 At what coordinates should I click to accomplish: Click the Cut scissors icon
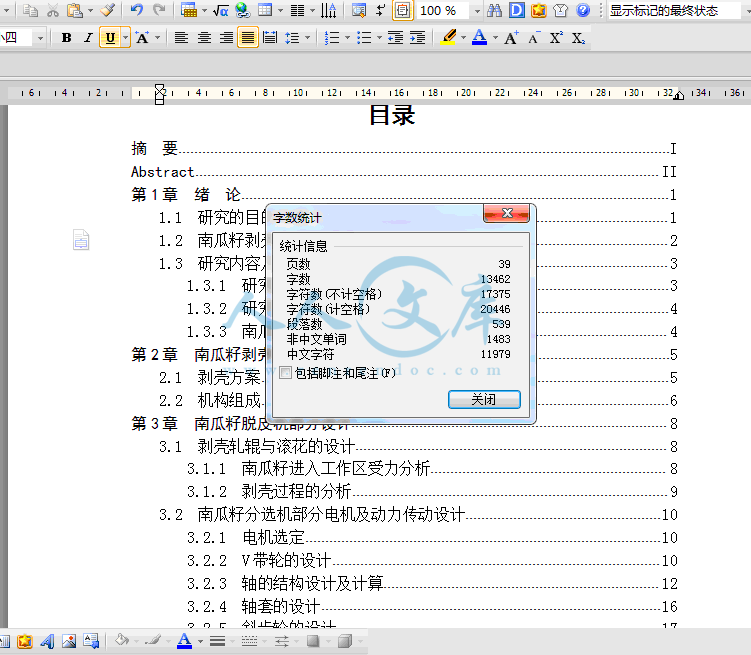[53, 10]
